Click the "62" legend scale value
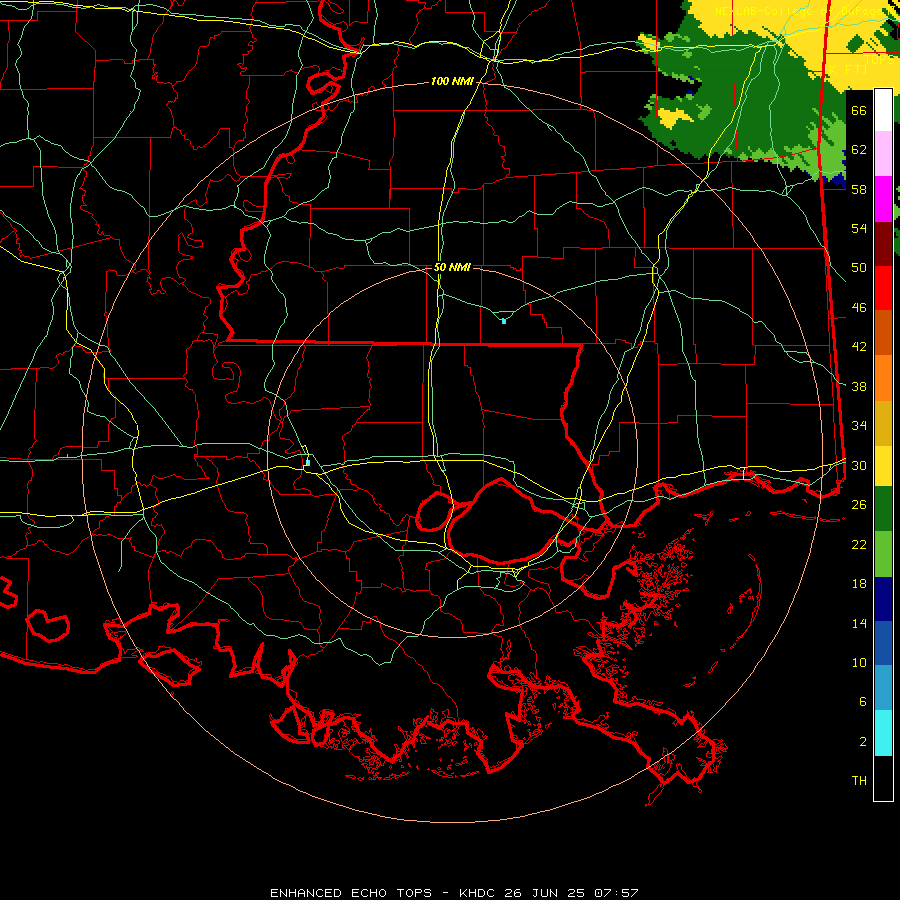Screen dimensions: 900x900 pos(859,150)
